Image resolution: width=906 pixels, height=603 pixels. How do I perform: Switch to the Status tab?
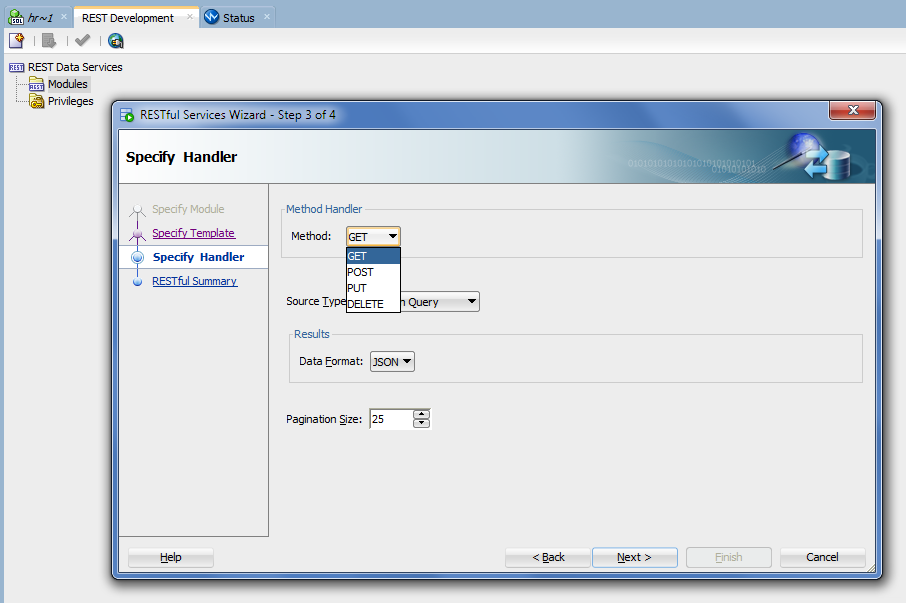[238, 18]
